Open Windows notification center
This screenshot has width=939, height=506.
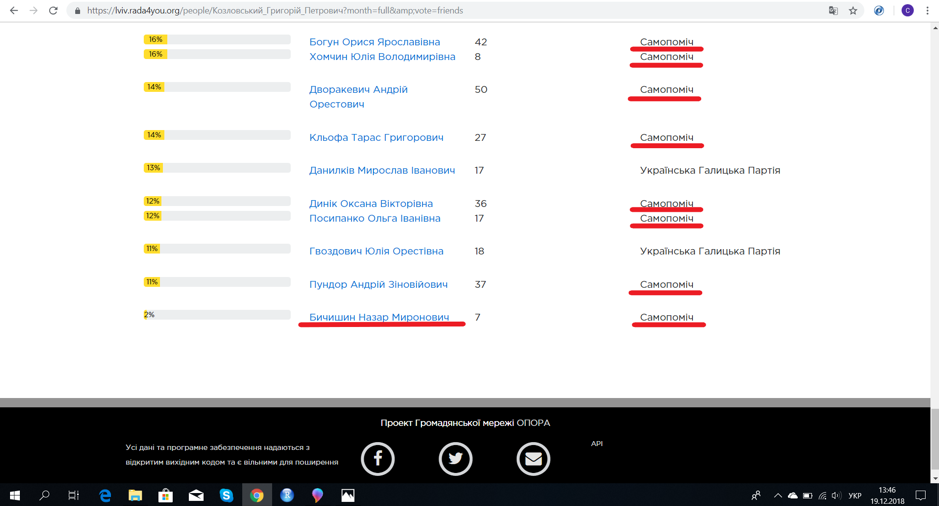[920, 495]
